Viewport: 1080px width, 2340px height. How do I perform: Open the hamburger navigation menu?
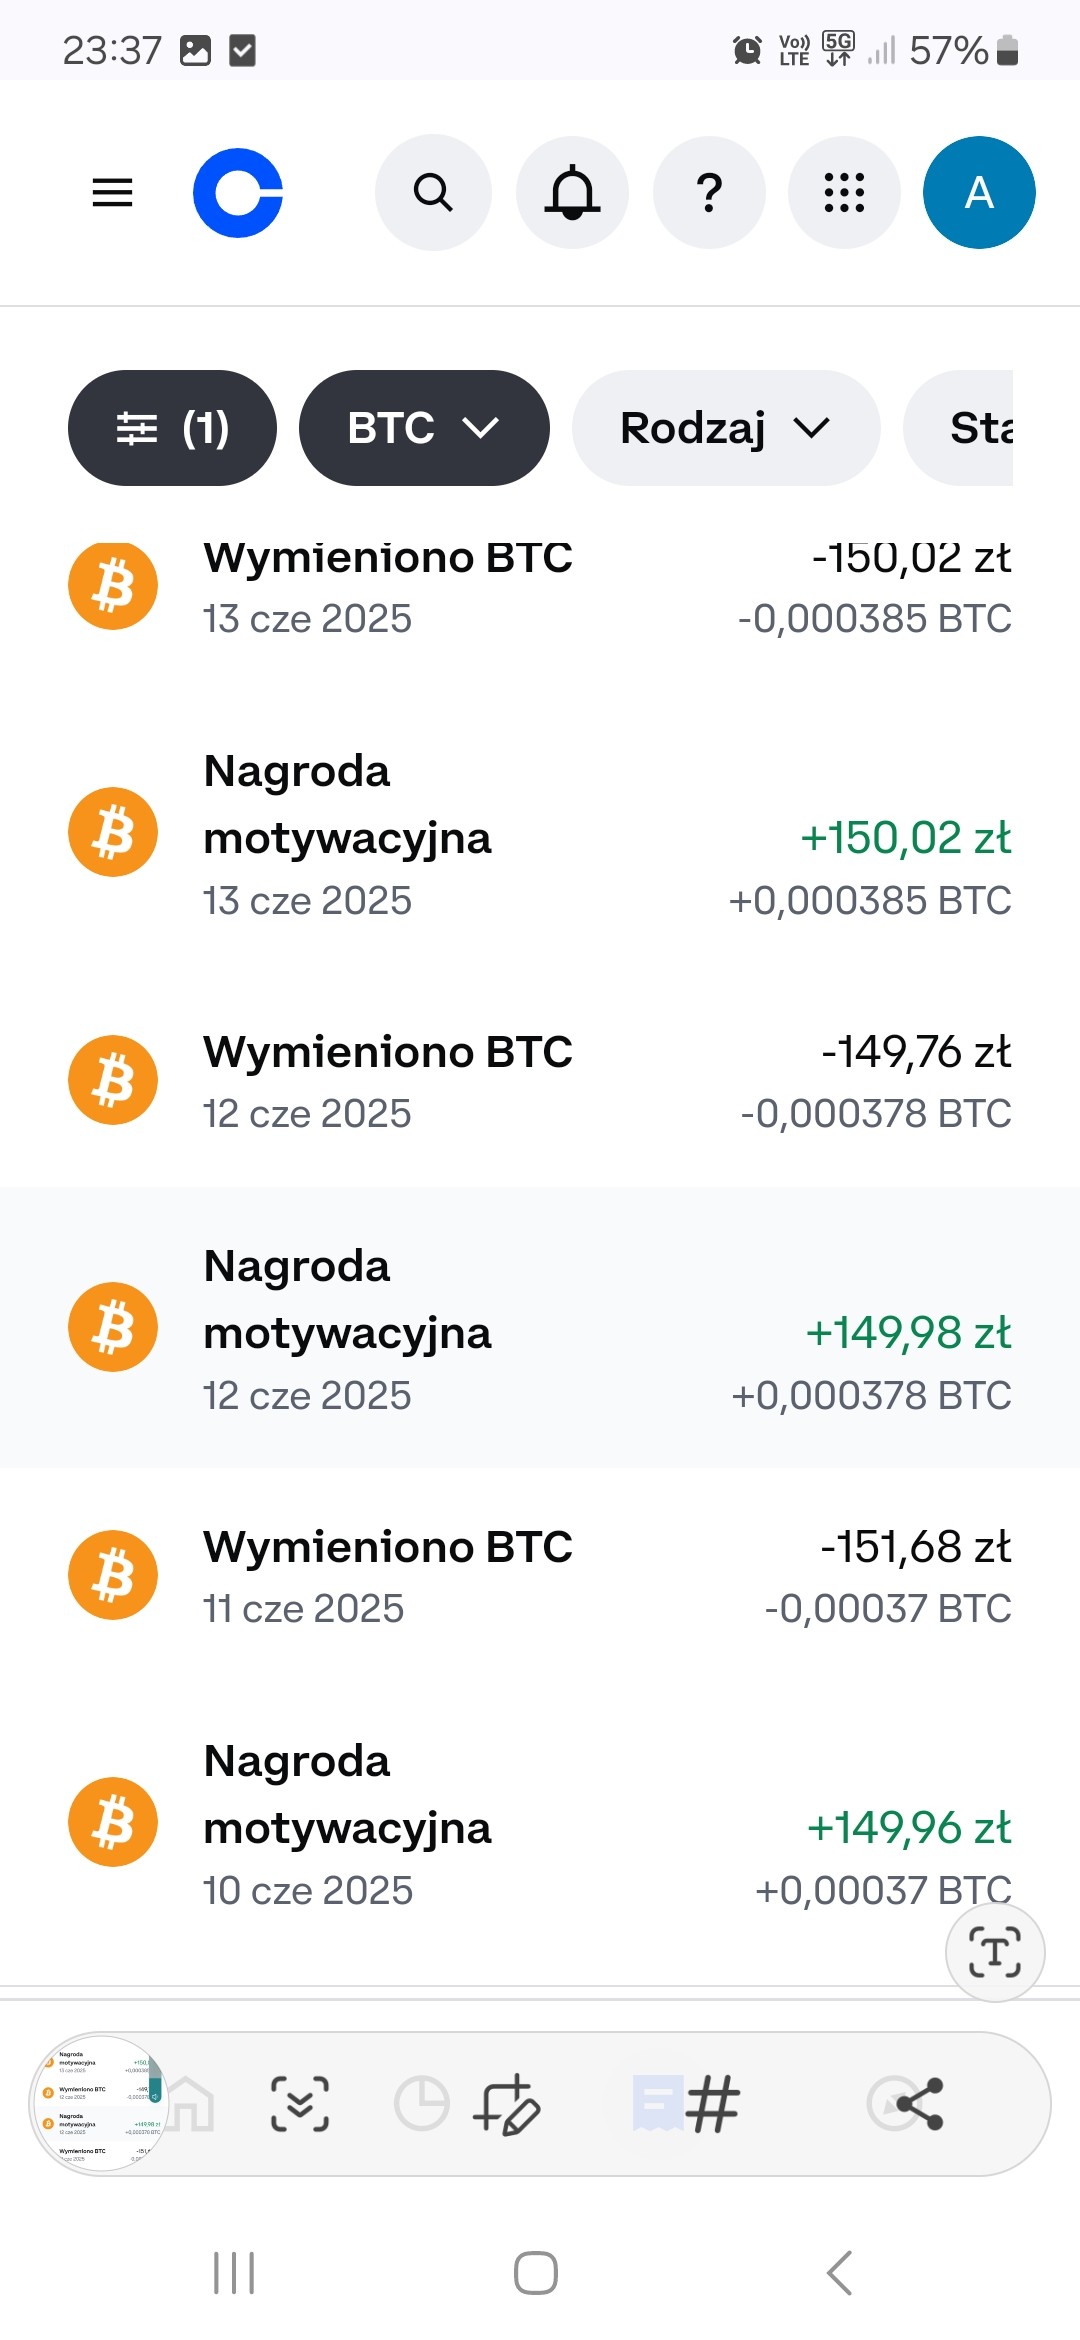(112, 192)
